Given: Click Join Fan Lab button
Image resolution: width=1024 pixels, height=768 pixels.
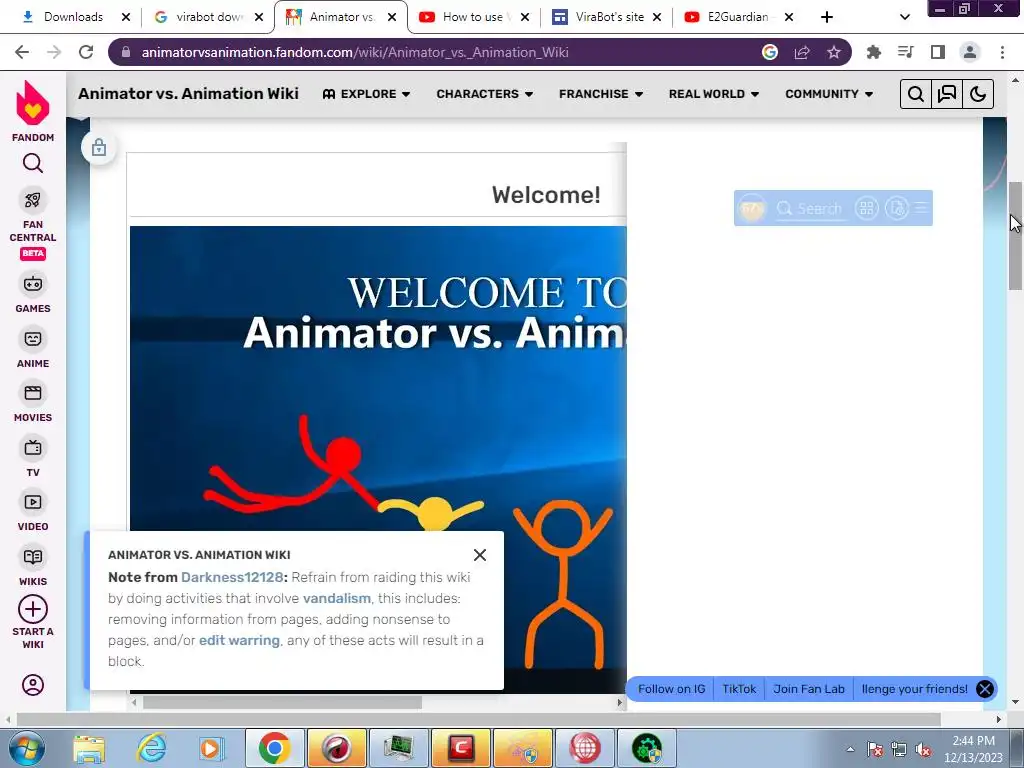Looking at the screenshot, I should click(x=808, y=689).
